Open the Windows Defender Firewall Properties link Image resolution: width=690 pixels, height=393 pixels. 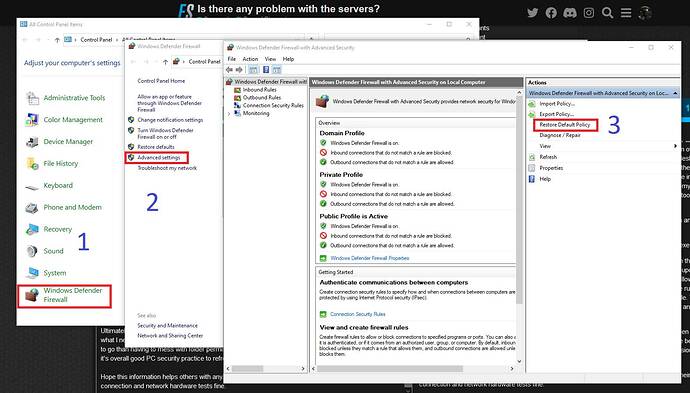370,258
